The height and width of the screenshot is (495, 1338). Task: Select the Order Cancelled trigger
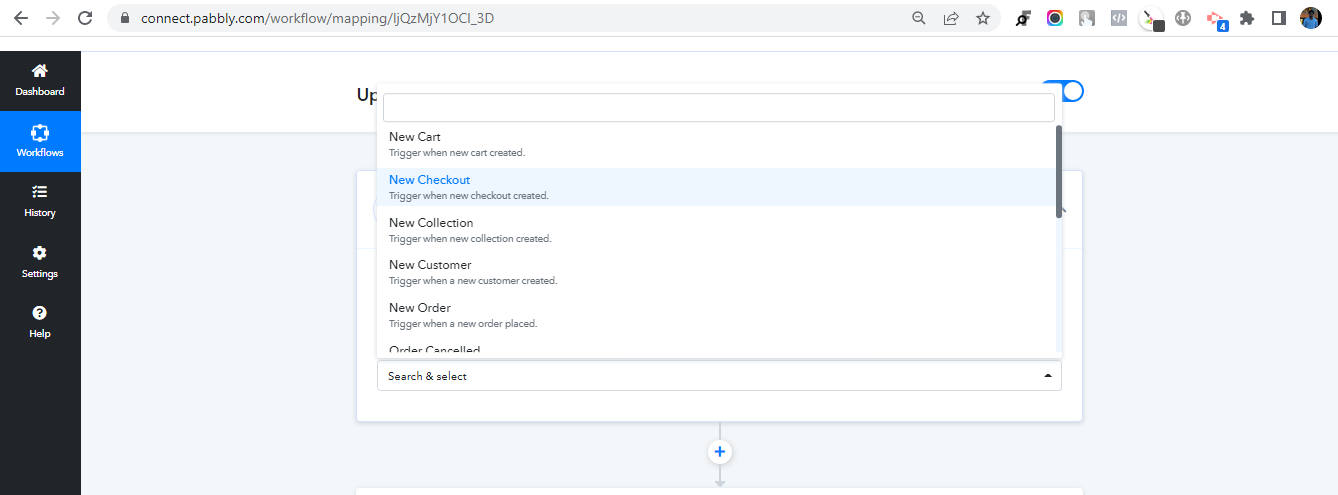click(716, 350)
